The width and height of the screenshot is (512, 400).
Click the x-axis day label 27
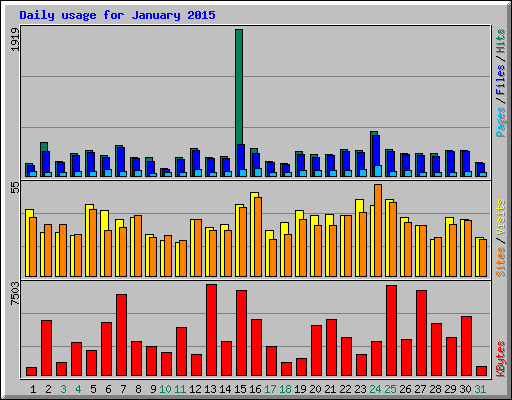(420, 389)
